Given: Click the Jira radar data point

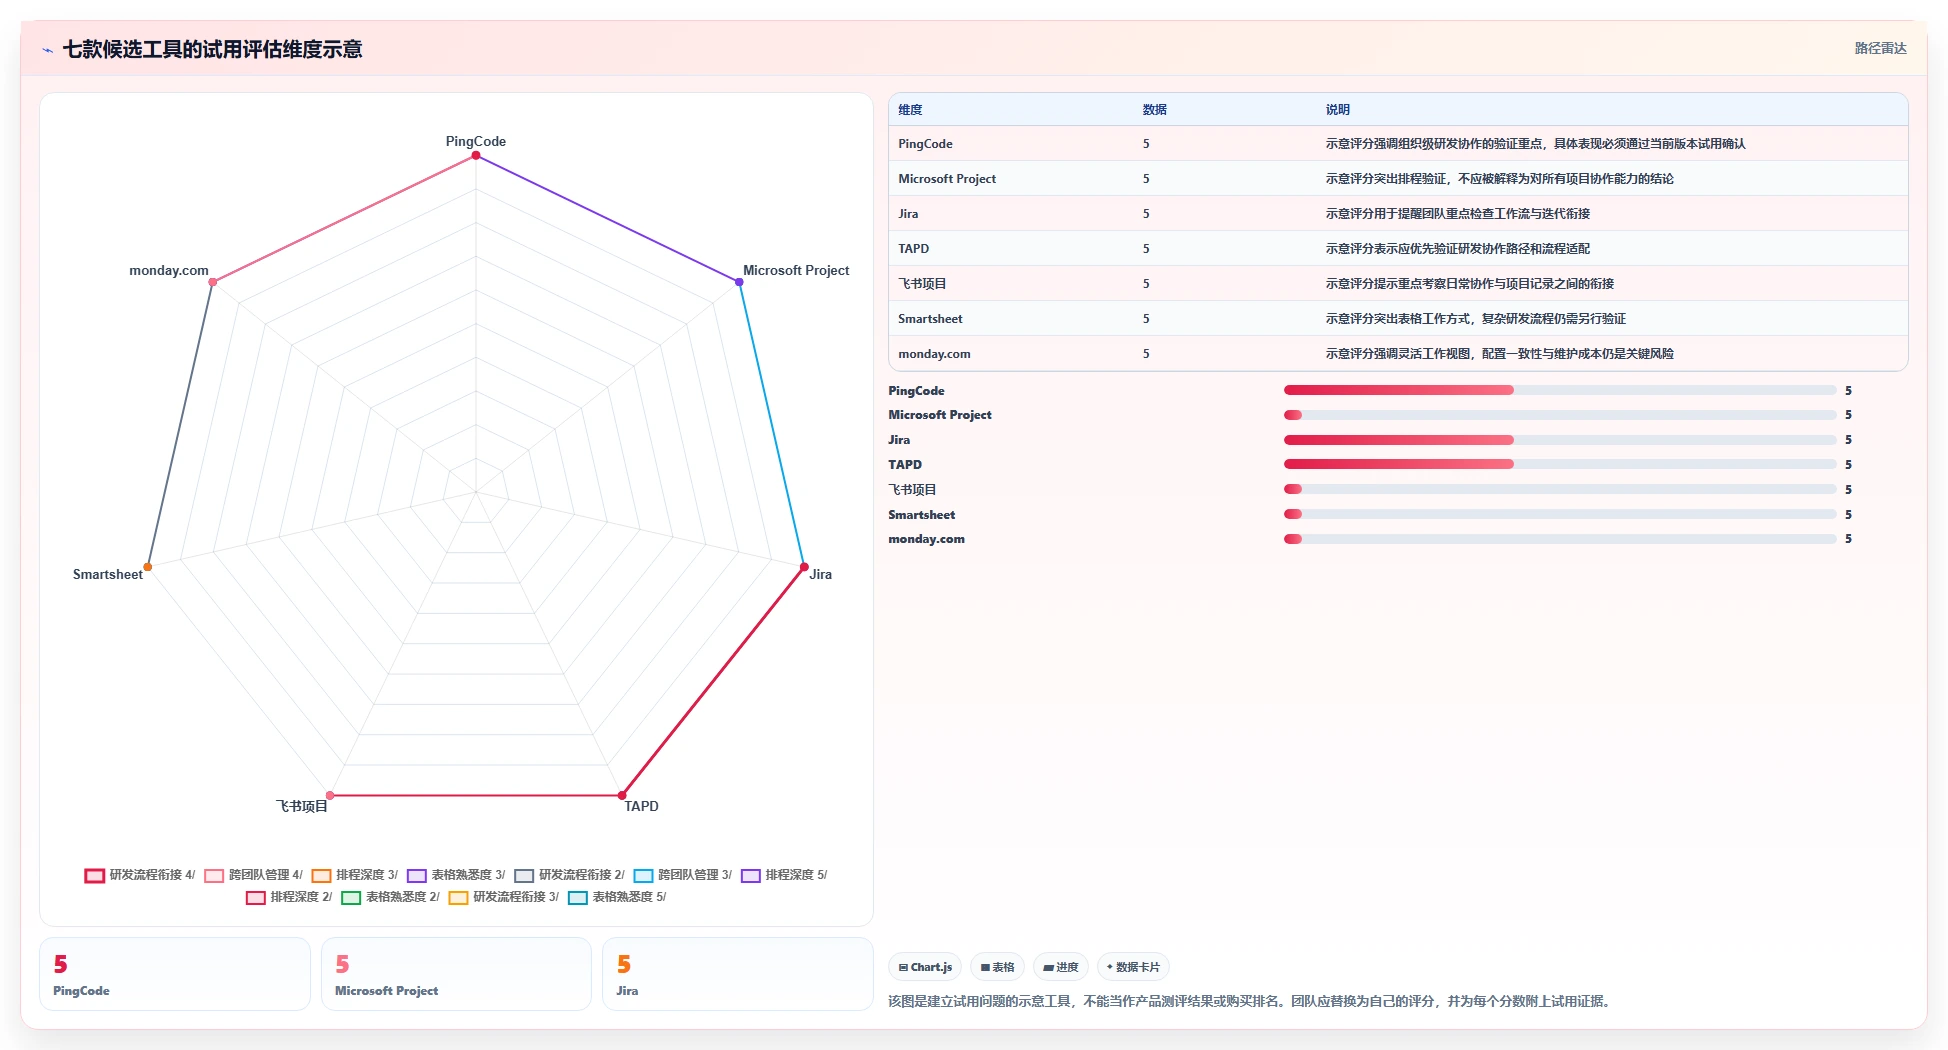Looking at the screenshot, I should pyautogui.click(x=804, y=567).
